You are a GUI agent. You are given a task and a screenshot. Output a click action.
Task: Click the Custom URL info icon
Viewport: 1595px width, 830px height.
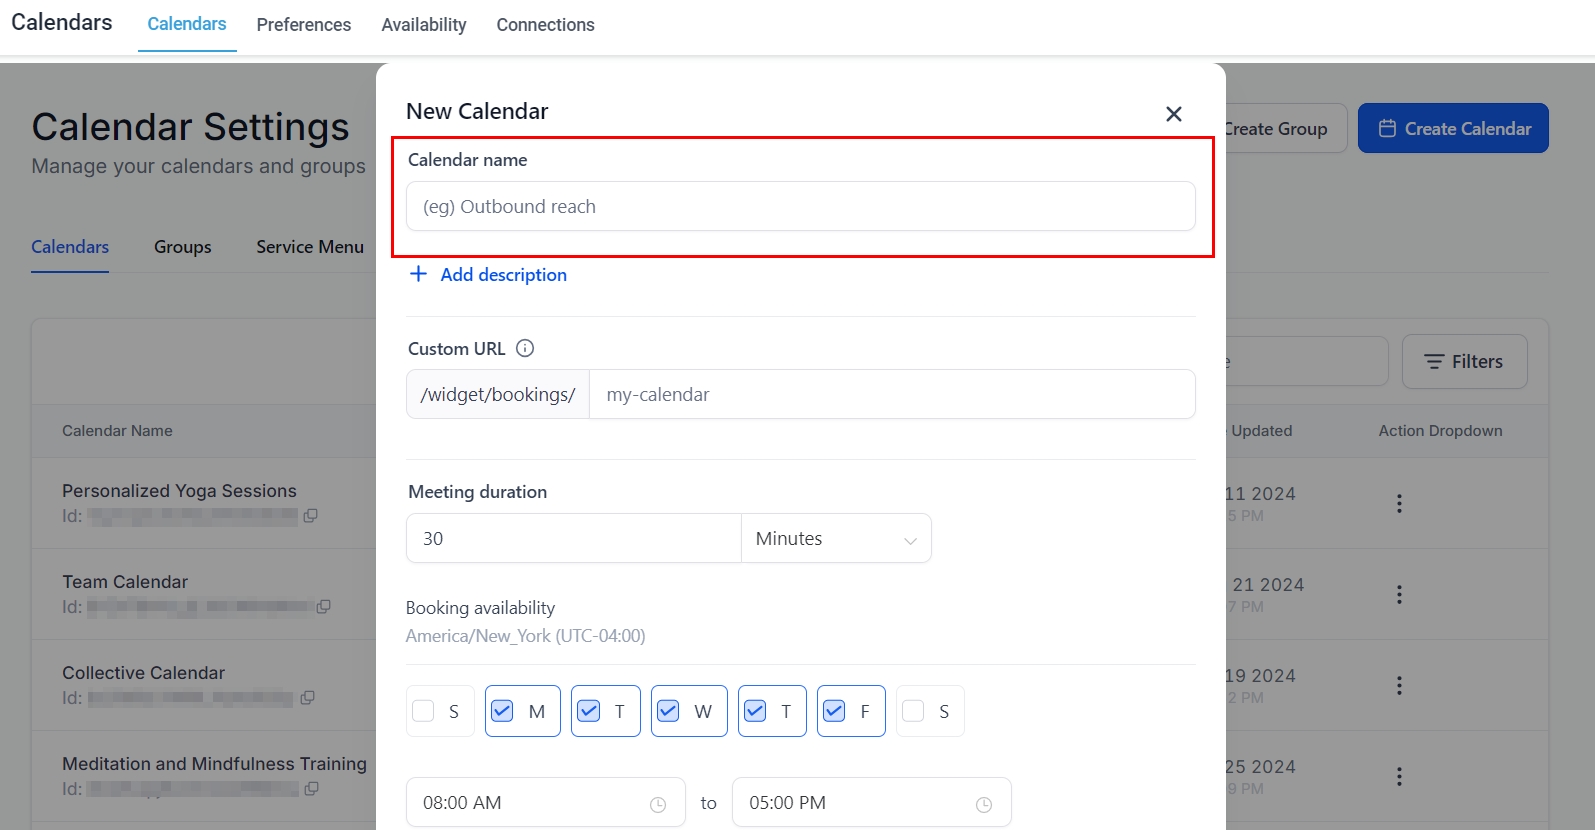(525, 348)
